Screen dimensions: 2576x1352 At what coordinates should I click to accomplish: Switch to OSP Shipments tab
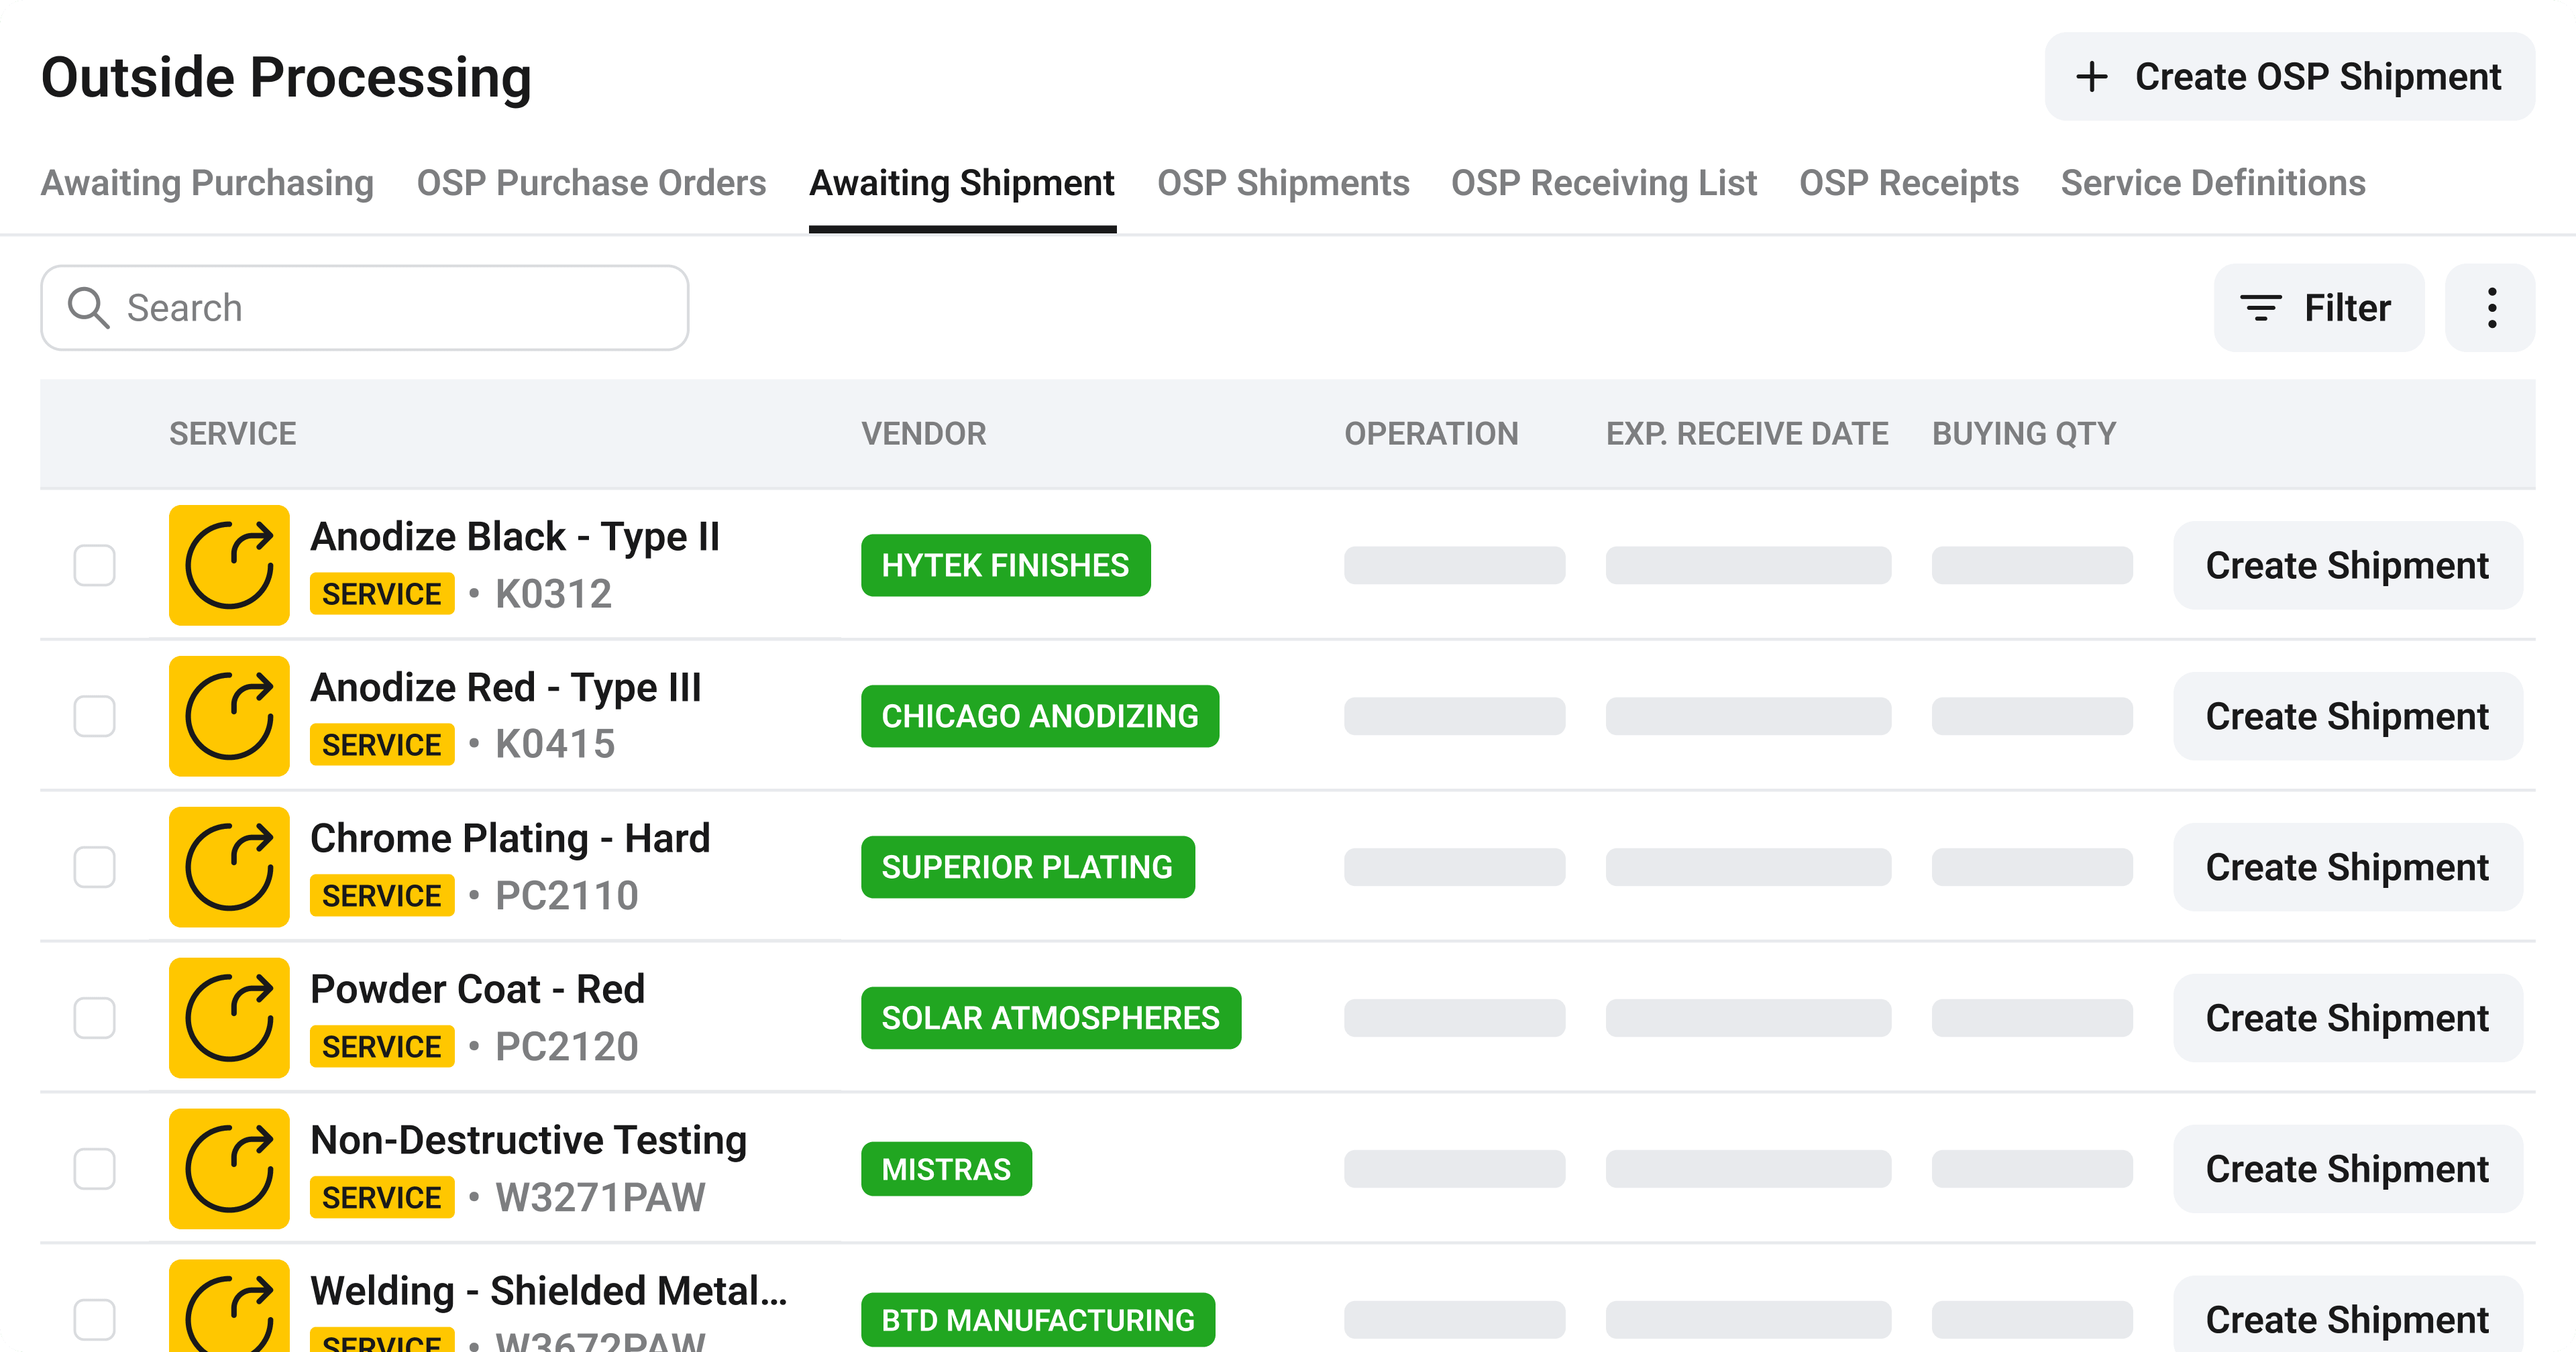(1283, 183)
